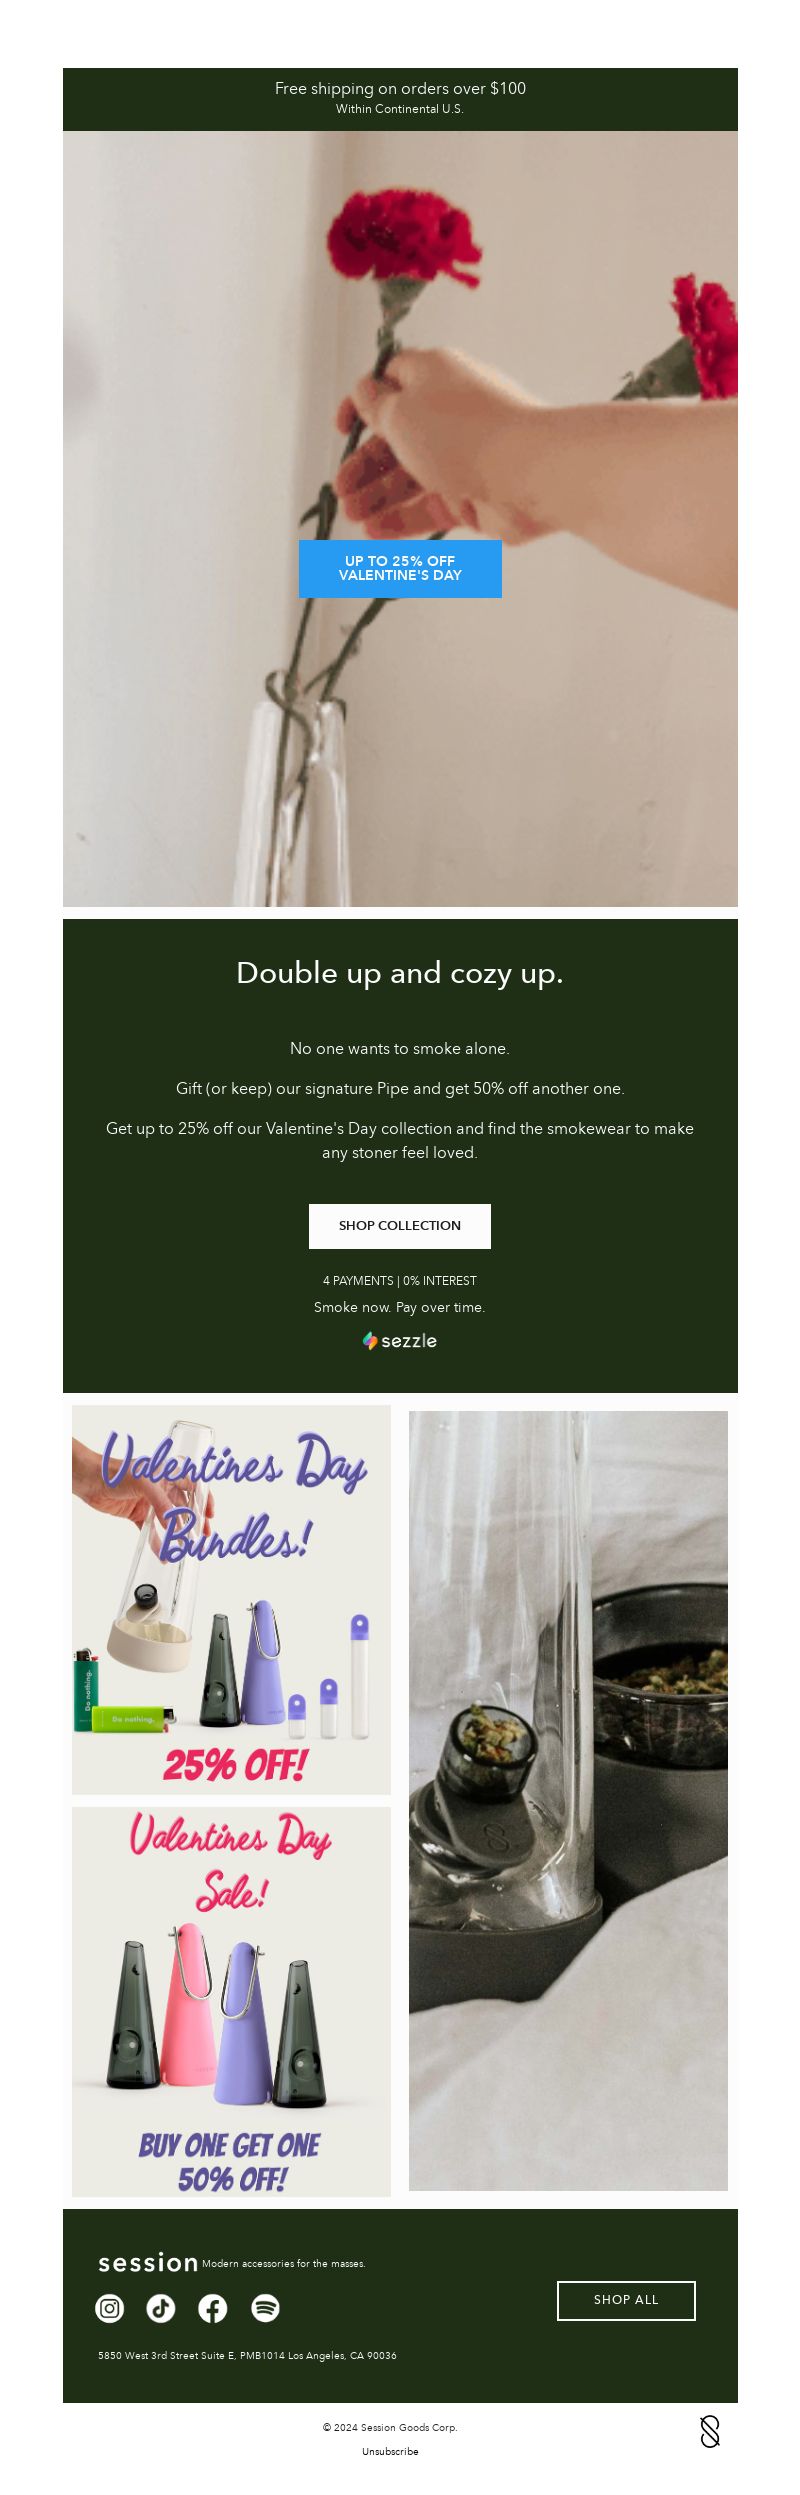Click the Double up and cozy up heading
Image resolution: width=800 pixels, height=2495 pixels.
(x=400, y=973)
